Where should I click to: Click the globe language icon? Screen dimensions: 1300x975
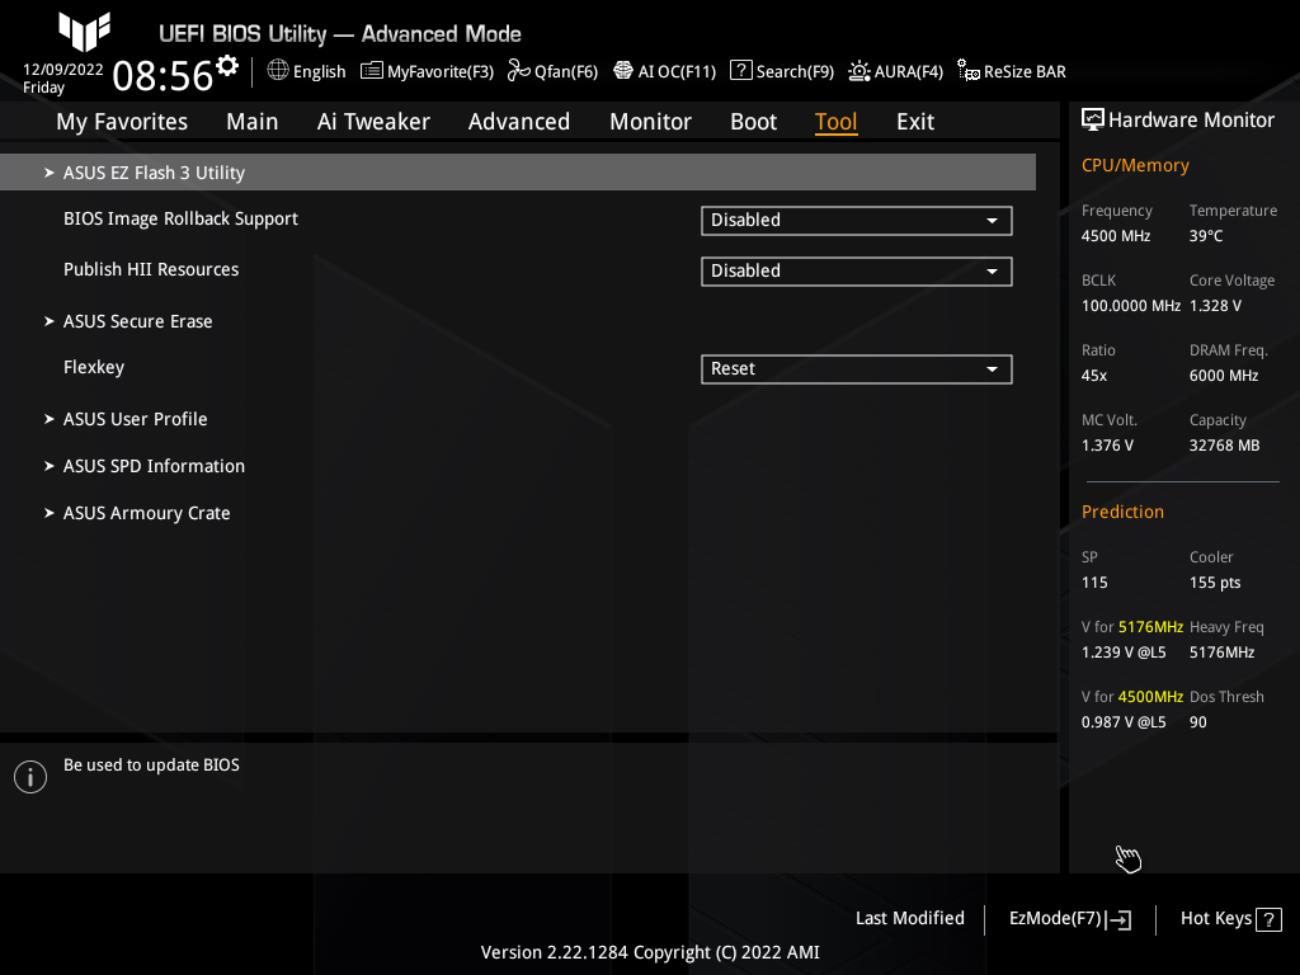click(x=278, y=70)
